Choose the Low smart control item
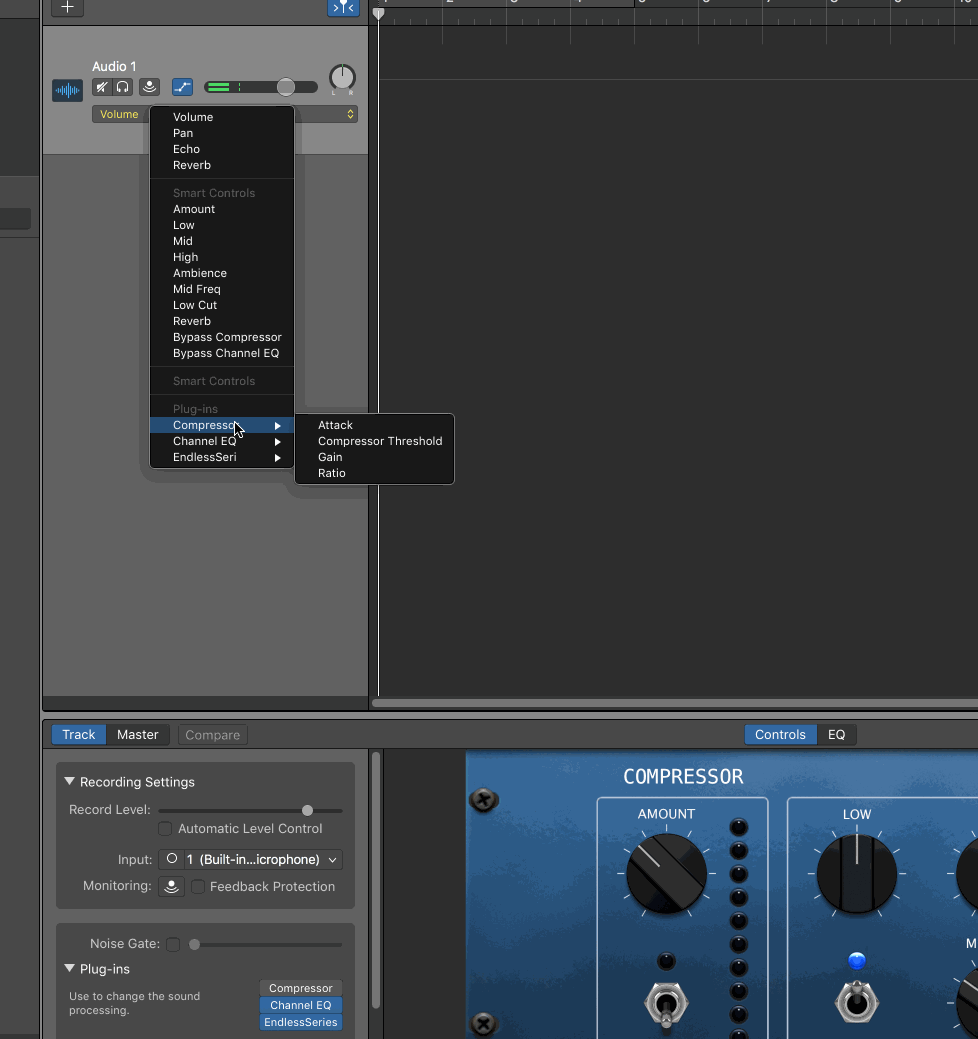Image resolution: width=978 pixels, height=1039 pixels. (222, 225)
